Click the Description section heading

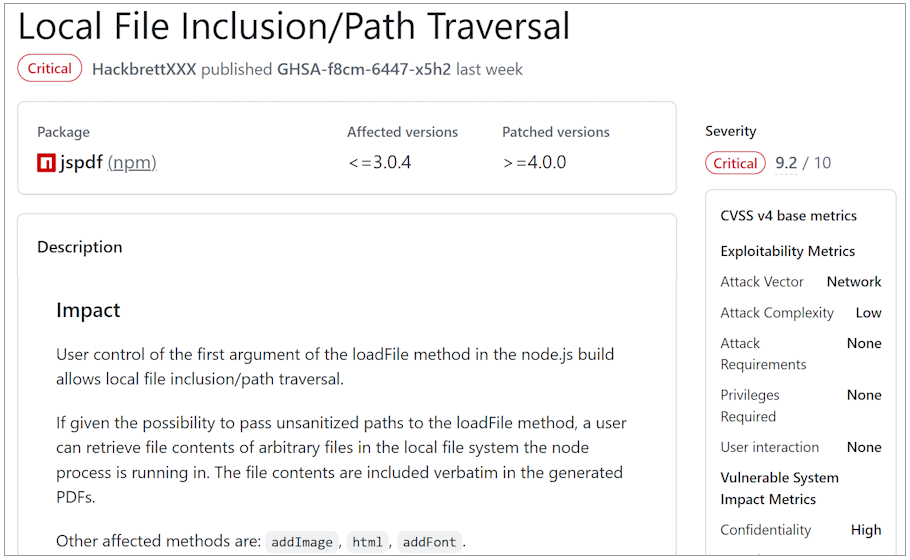pos(80,247)
